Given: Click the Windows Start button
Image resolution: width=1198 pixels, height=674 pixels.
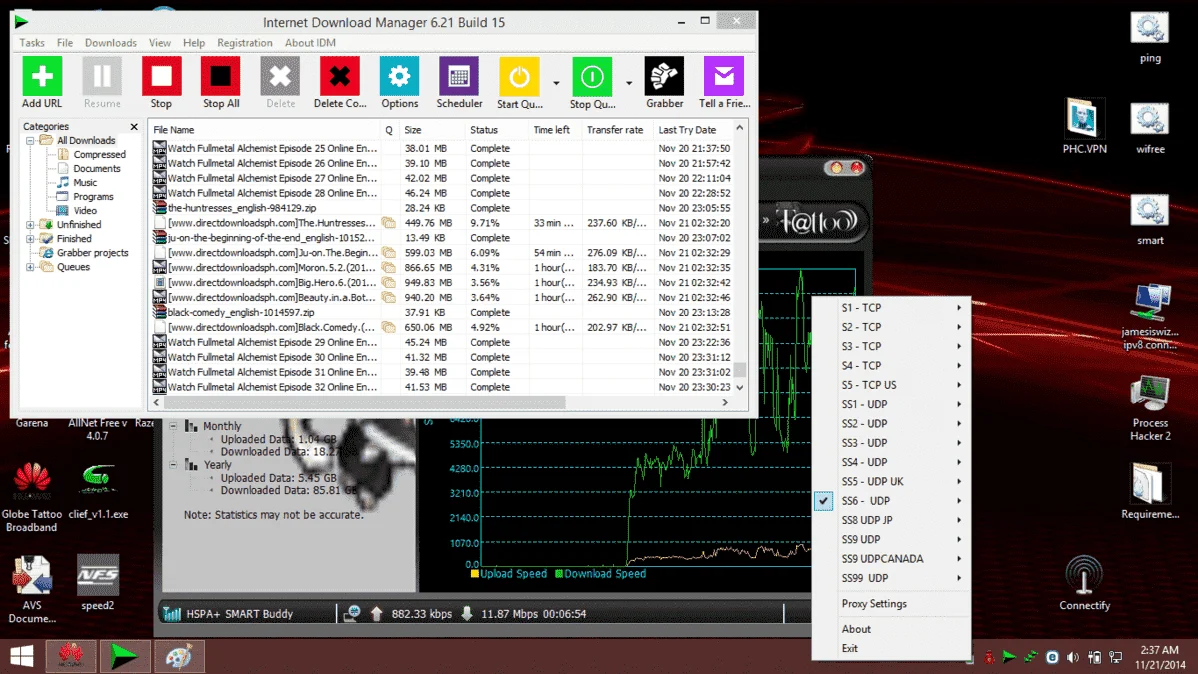Looking at the screenshot, I should click(x=22, y=656).
